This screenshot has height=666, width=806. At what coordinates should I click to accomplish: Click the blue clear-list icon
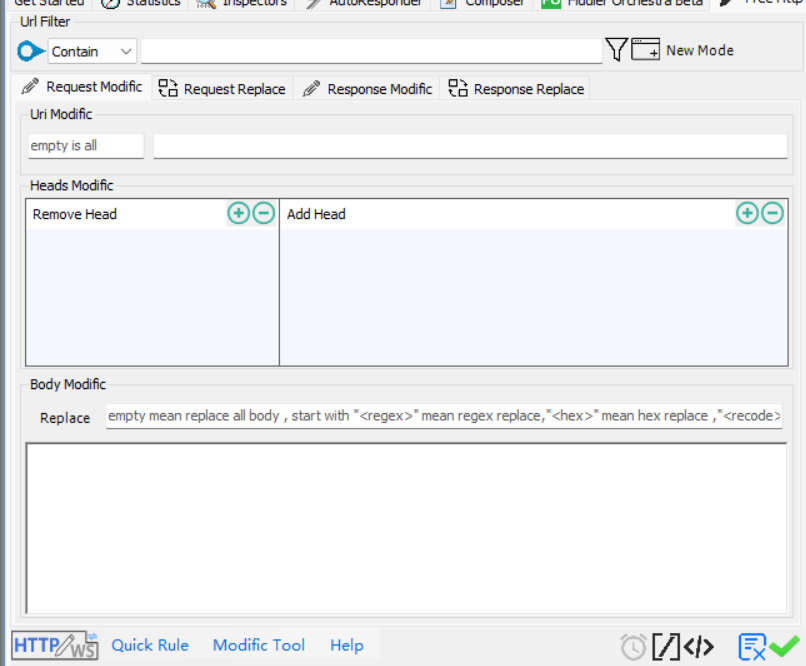click(752, 647)
